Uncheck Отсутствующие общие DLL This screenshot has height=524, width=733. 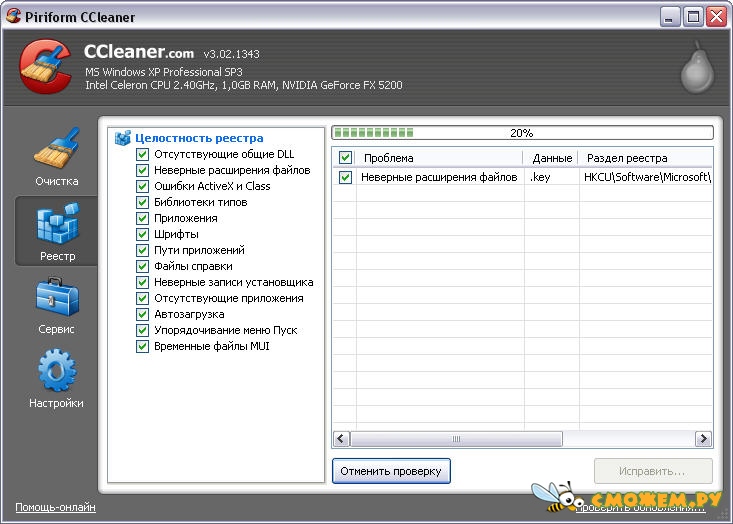pyautogui.click(x=143, y=154)
